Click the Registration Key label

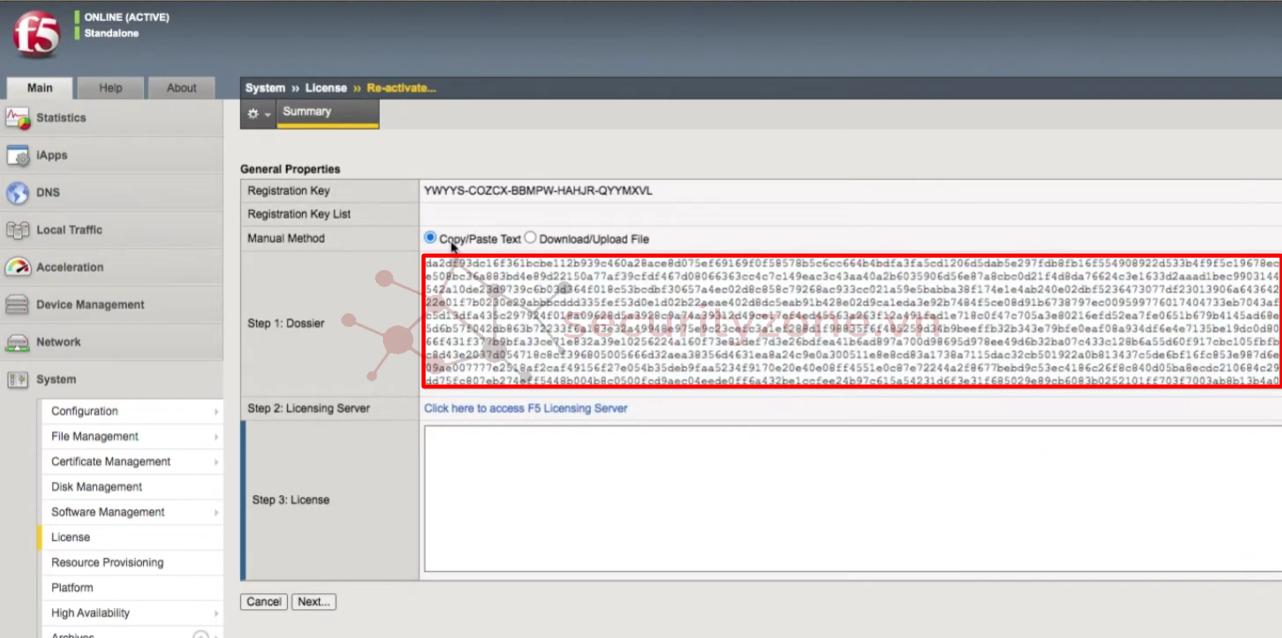(289, 191)
